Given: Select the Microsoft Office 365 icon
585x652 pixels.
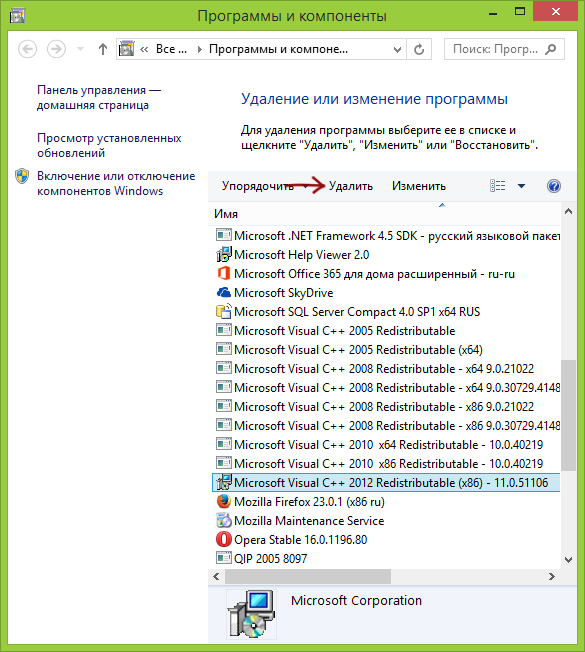Looking at the screenshot, I should click(x=224, y=274).
